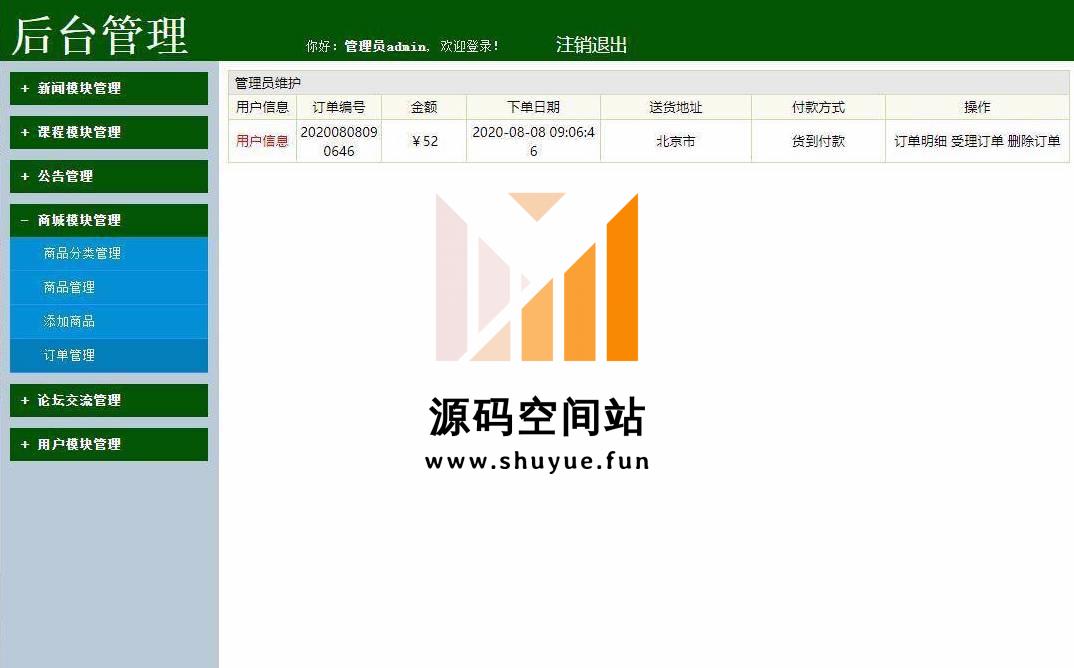Click the 订单编号 column header
This screenshot has width=1074, height=668.
[339, 107]
